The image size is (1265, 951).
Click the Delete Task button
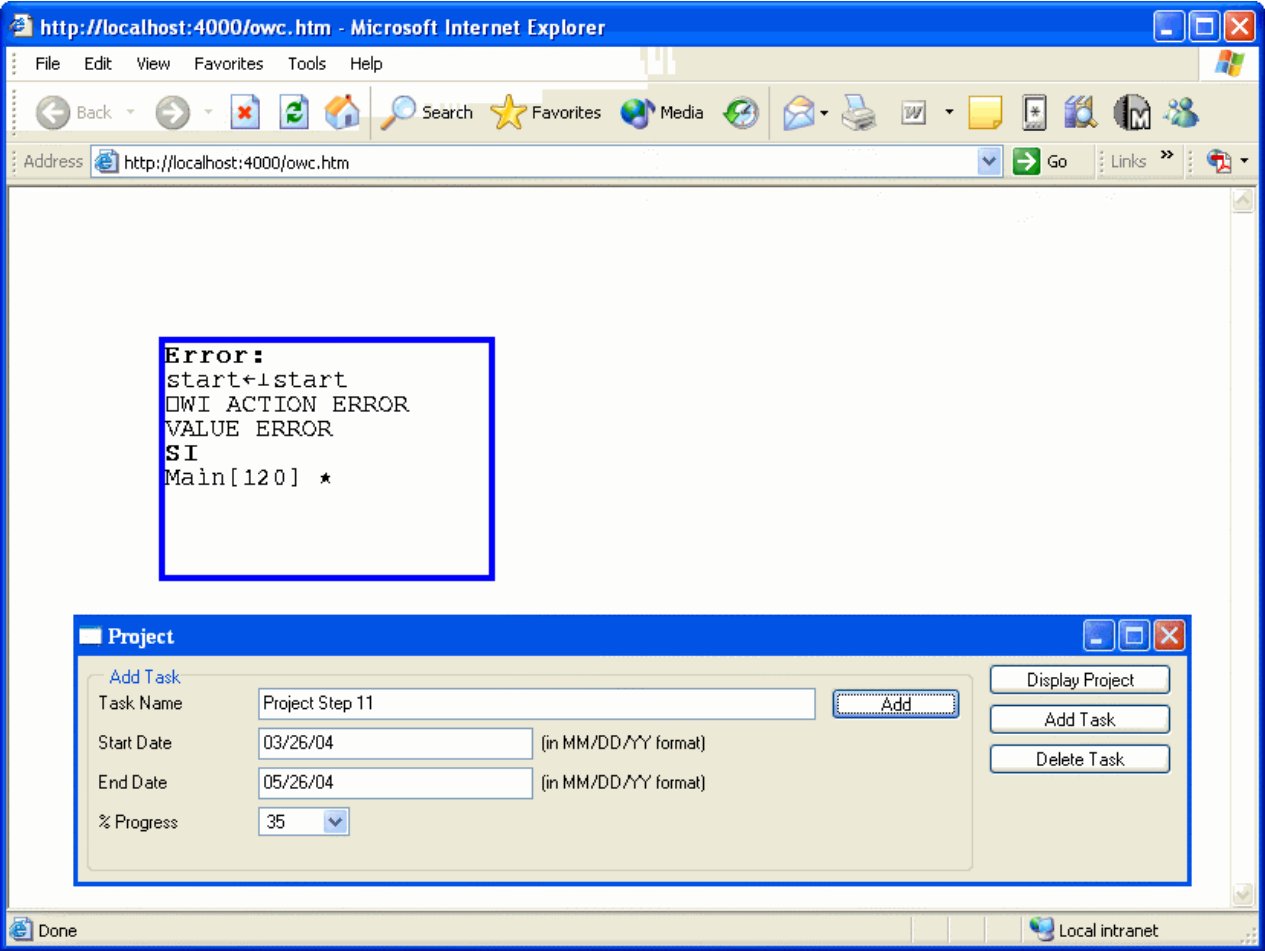[x=1080, y=759]
